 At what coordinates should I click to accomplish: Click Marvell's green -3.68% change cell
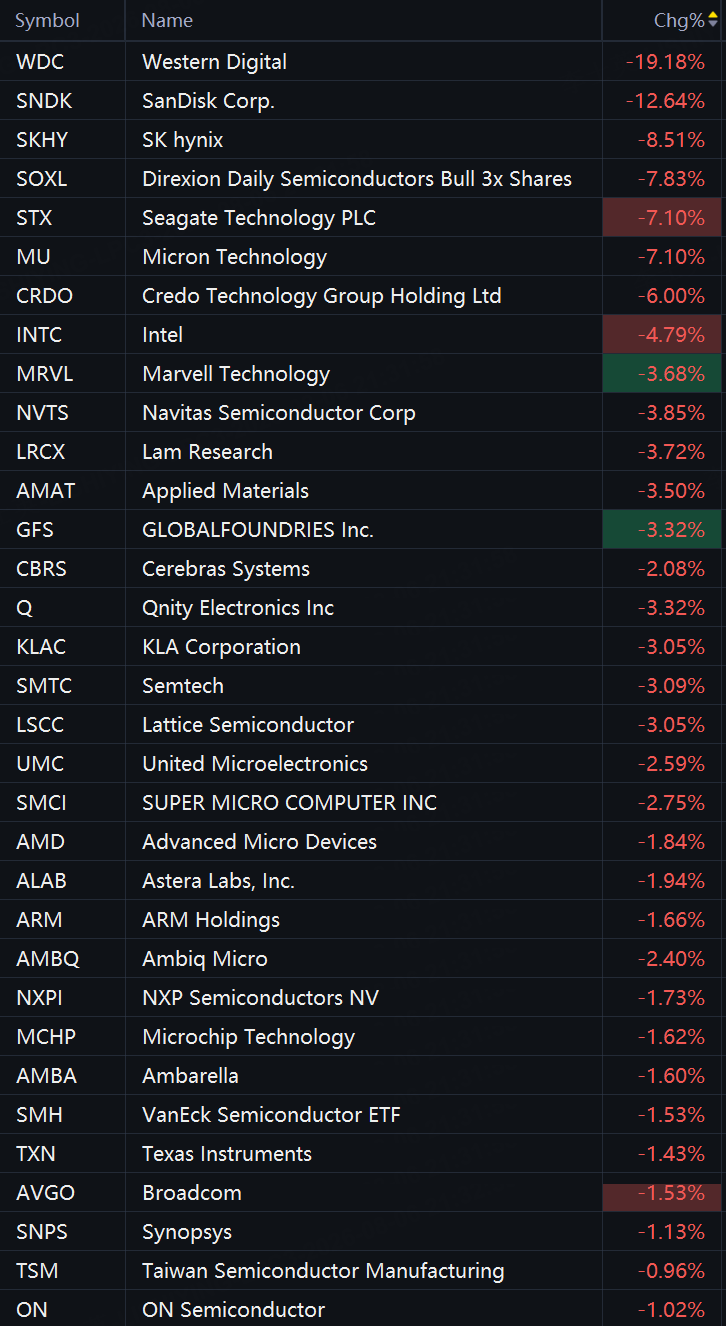coord(662,373)
